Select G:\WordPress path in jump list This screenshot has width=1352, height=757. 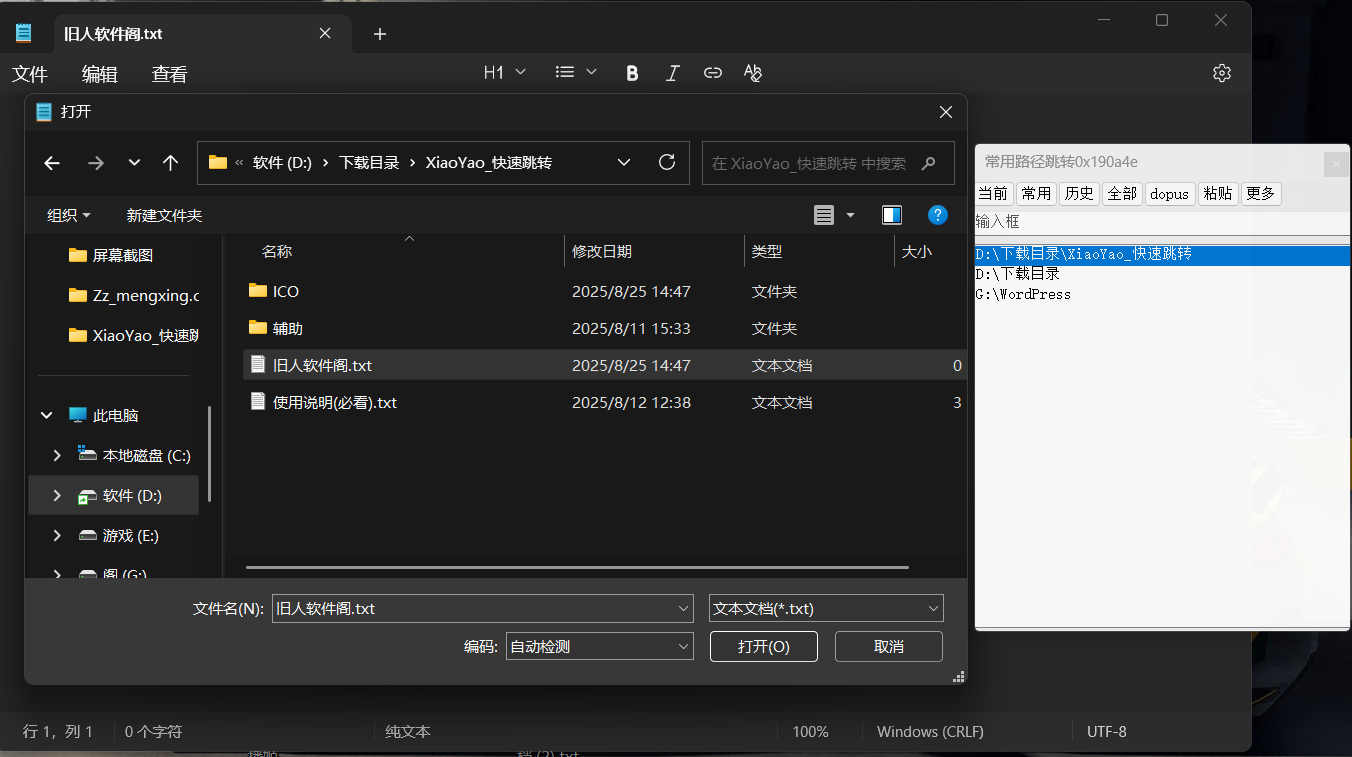(1163, 294)
